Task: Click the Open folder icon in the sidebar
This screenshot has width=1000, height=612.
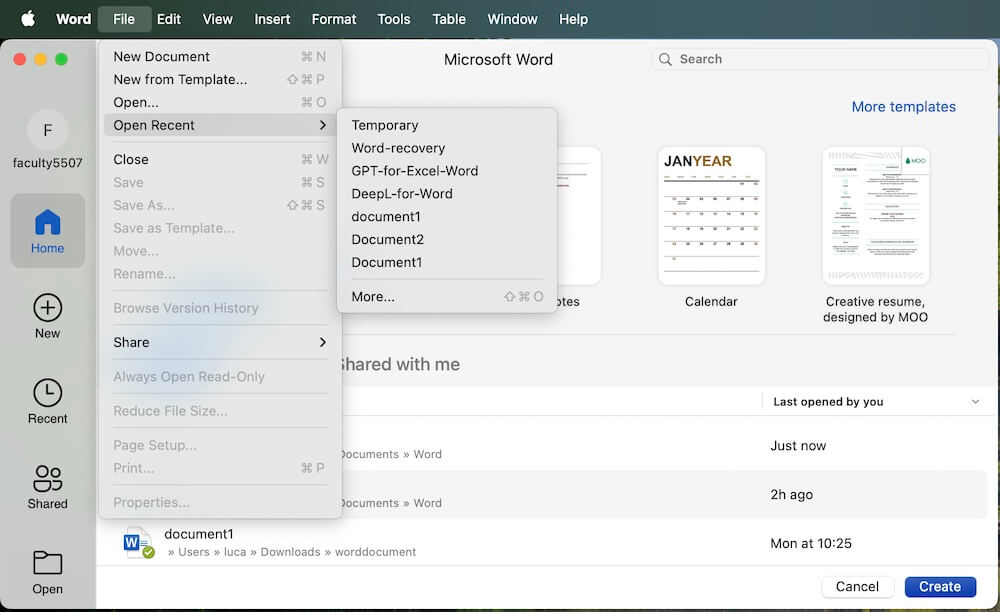Action: (x=47, y=561)
